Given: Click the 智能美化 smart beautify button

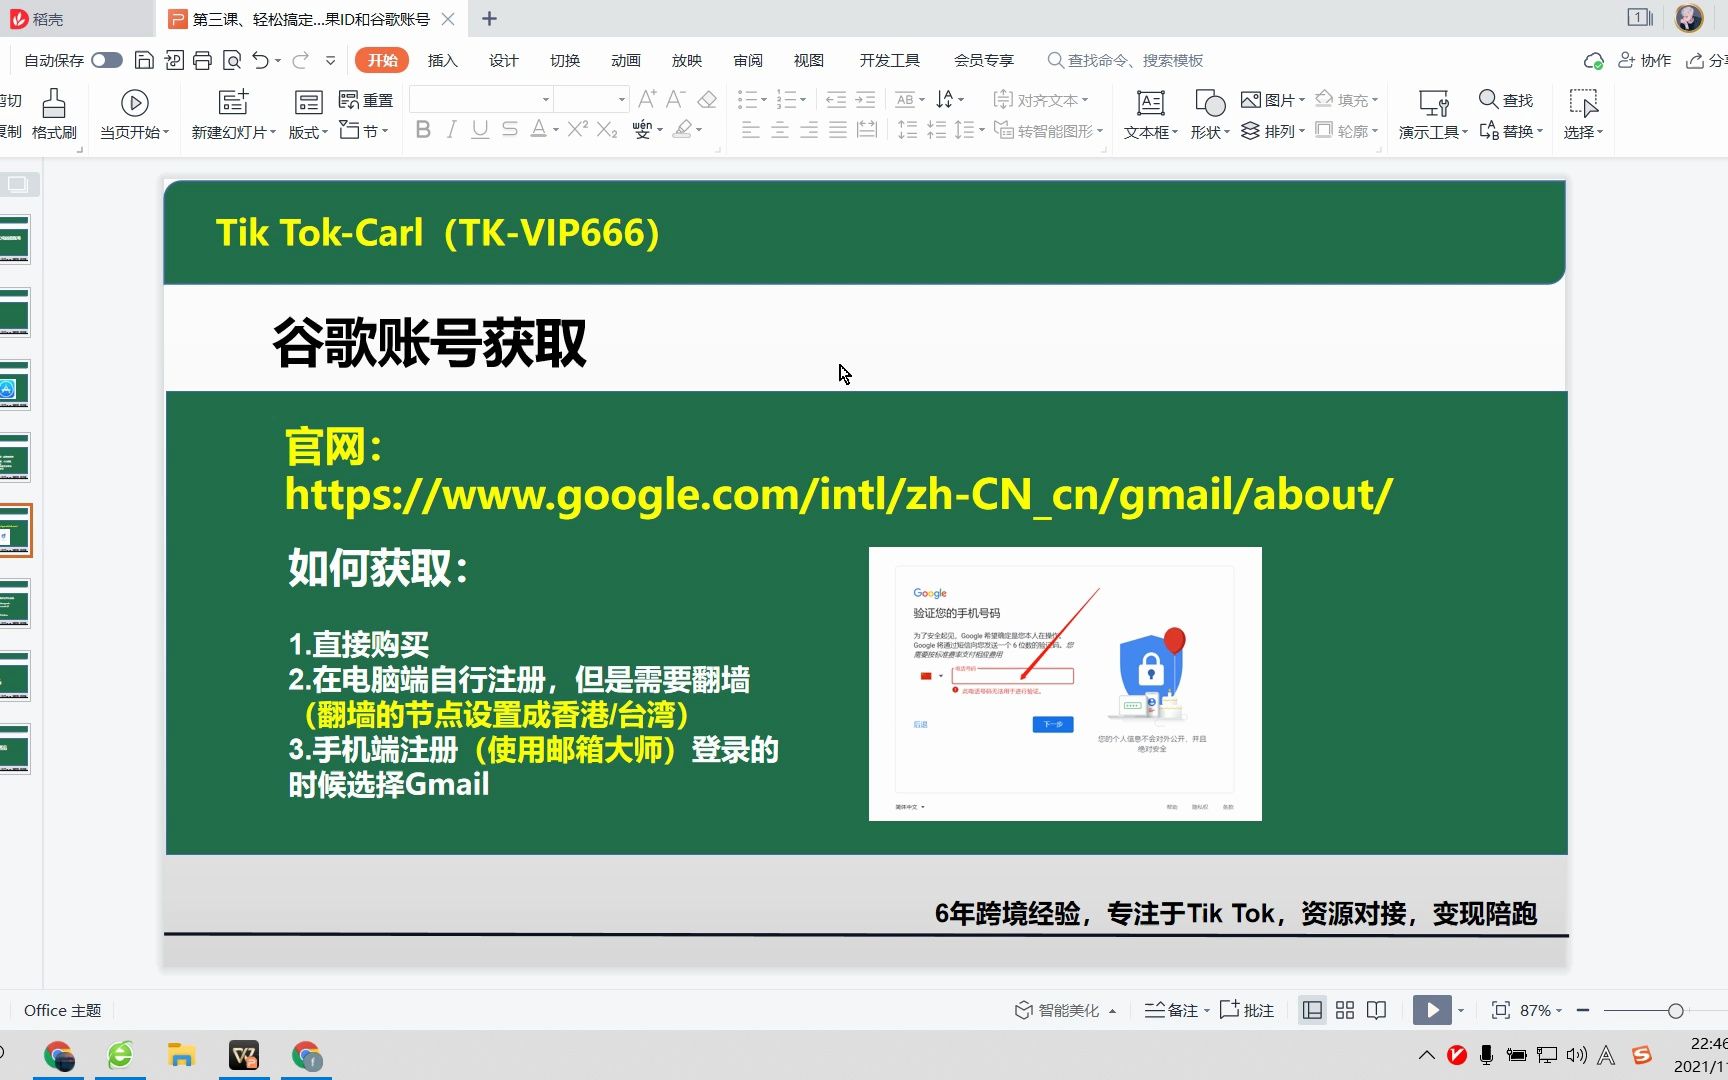Looking at the screenshot, I should click(x=1065, y=1010).
